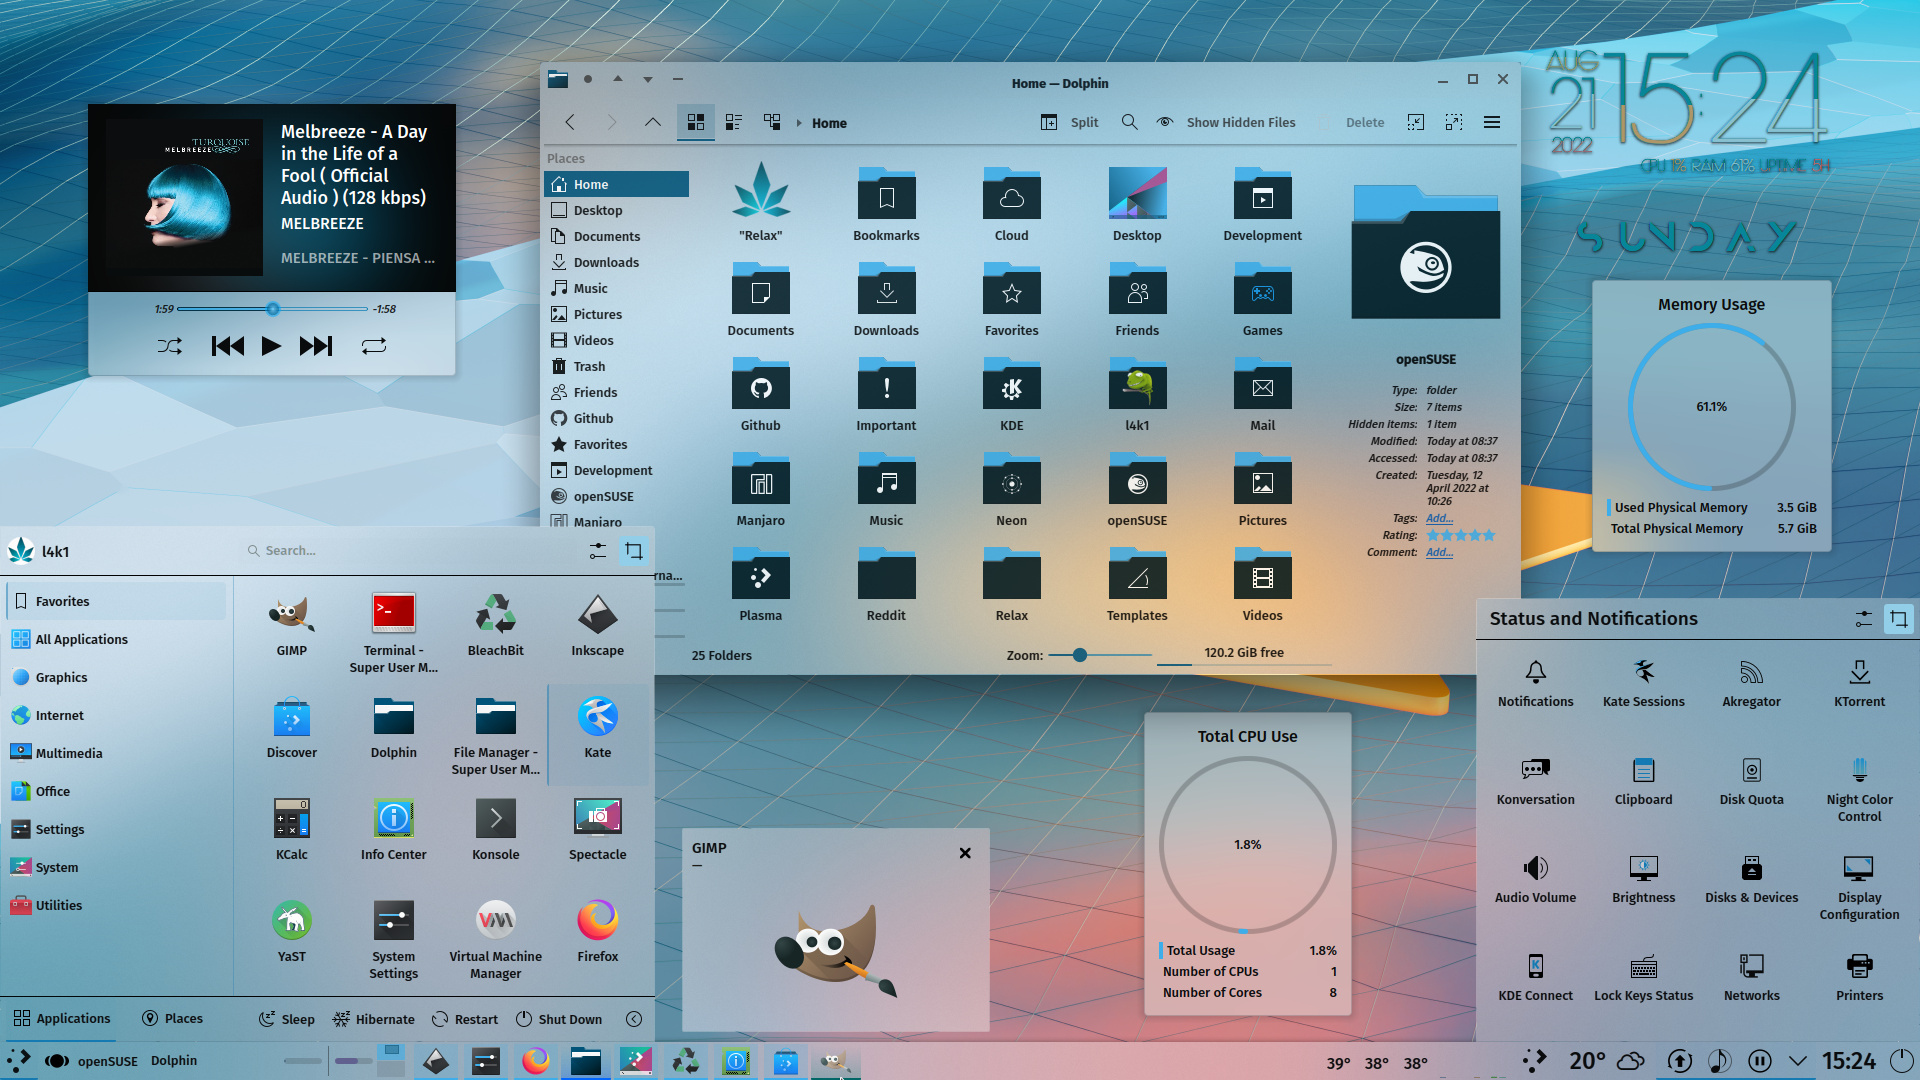Open Audio Volume applet
1920x1080 pixels.
1536,879
